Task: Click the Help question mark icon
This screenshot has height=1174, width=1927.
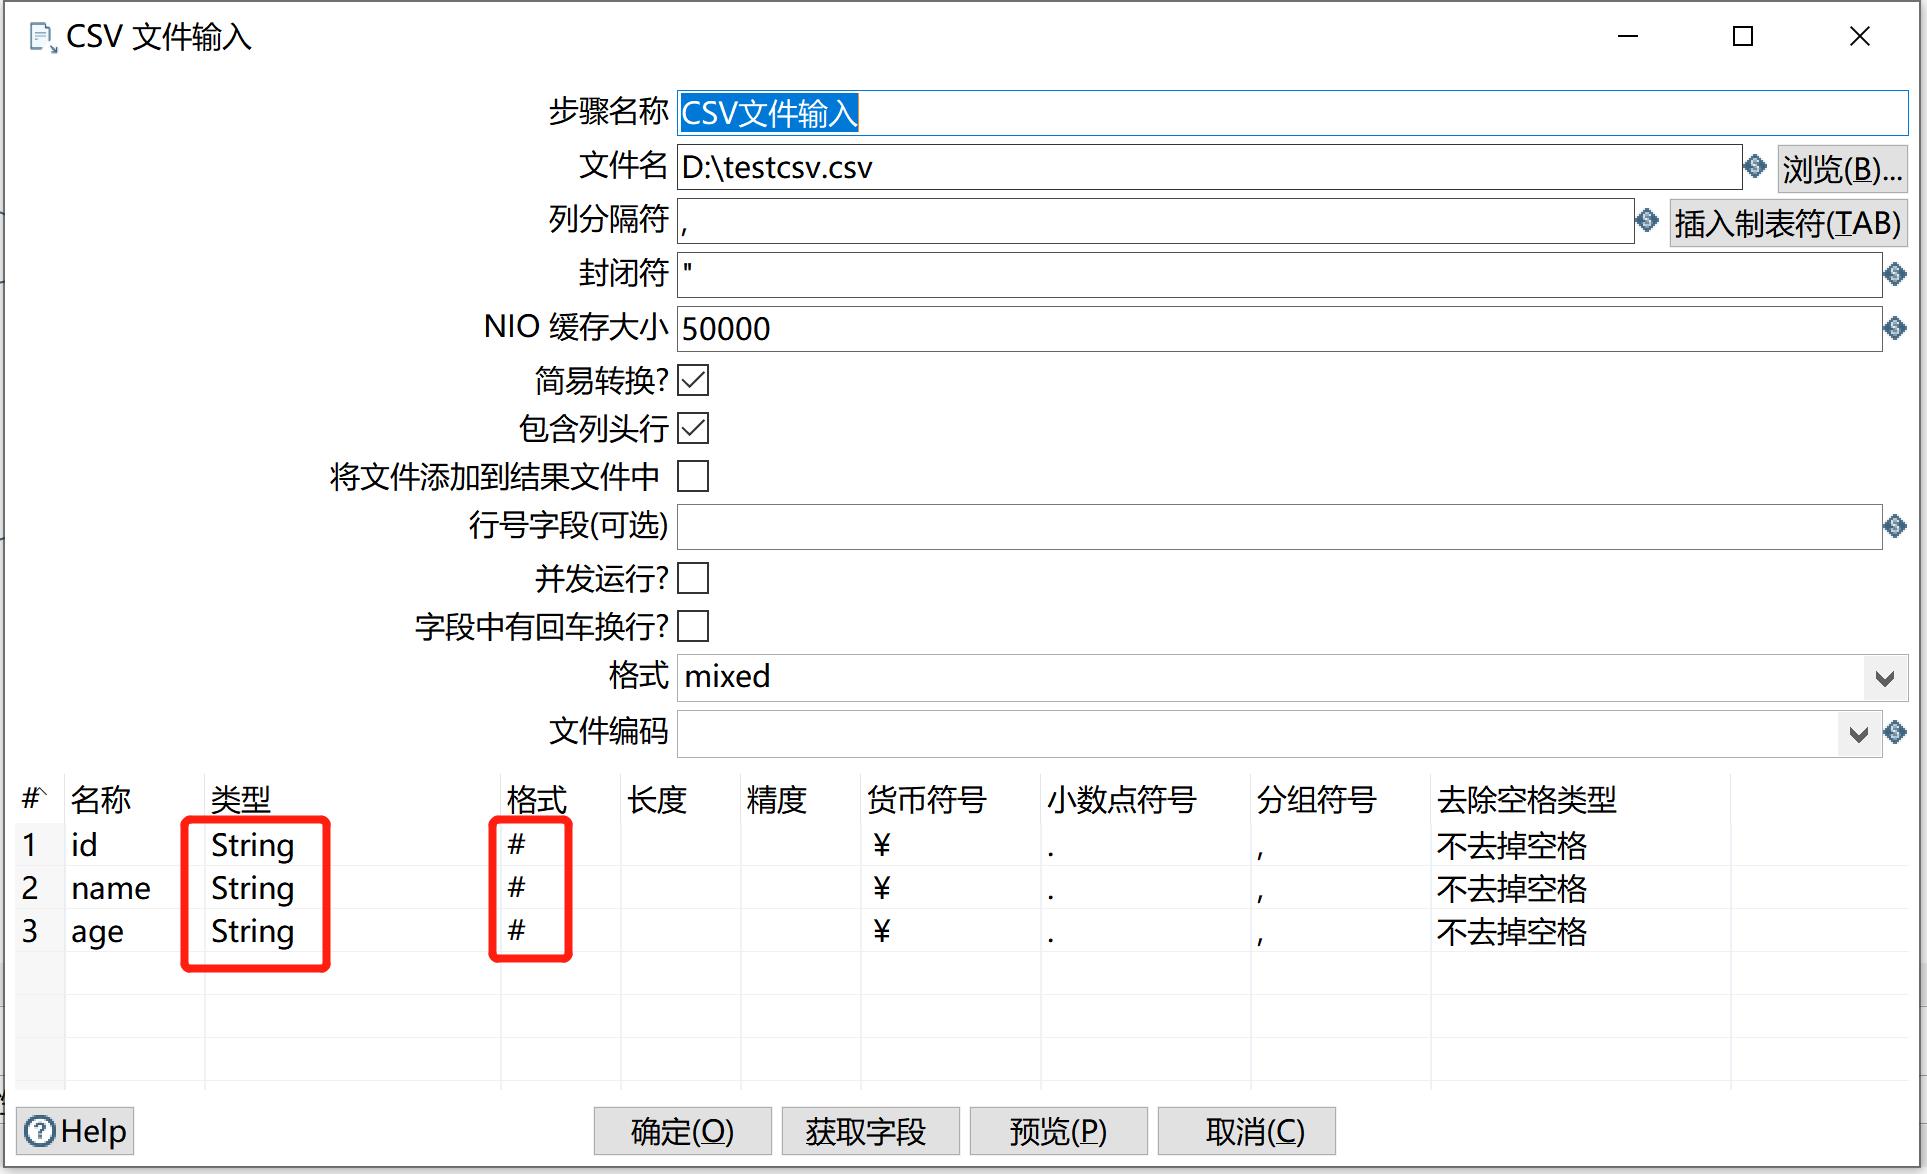Action: [x=40, y=1131]
